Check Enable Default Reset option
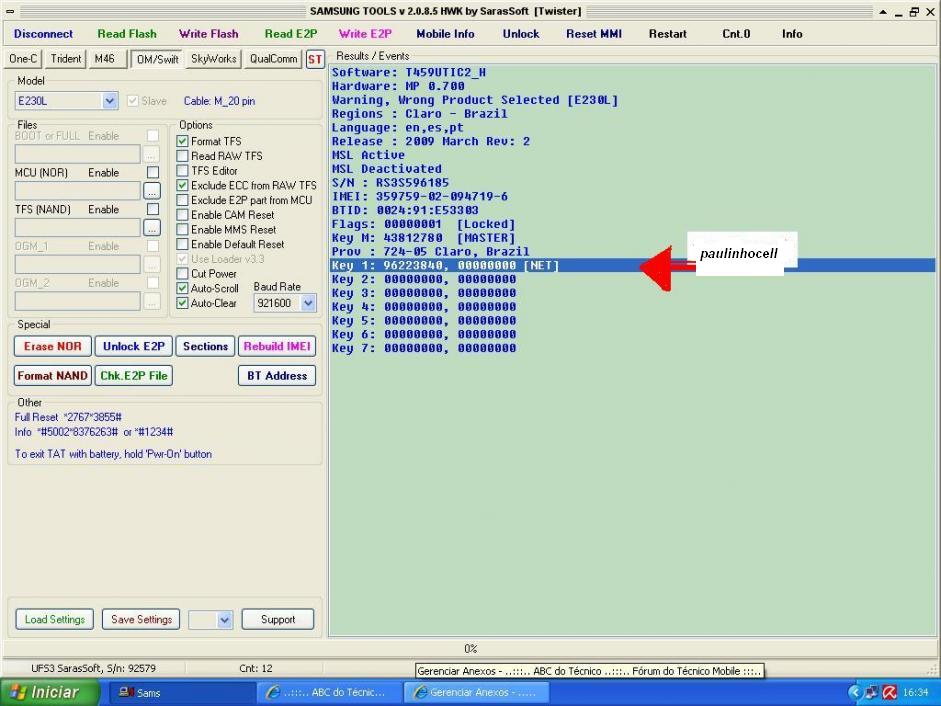941x706 pixels. [182, 244]
